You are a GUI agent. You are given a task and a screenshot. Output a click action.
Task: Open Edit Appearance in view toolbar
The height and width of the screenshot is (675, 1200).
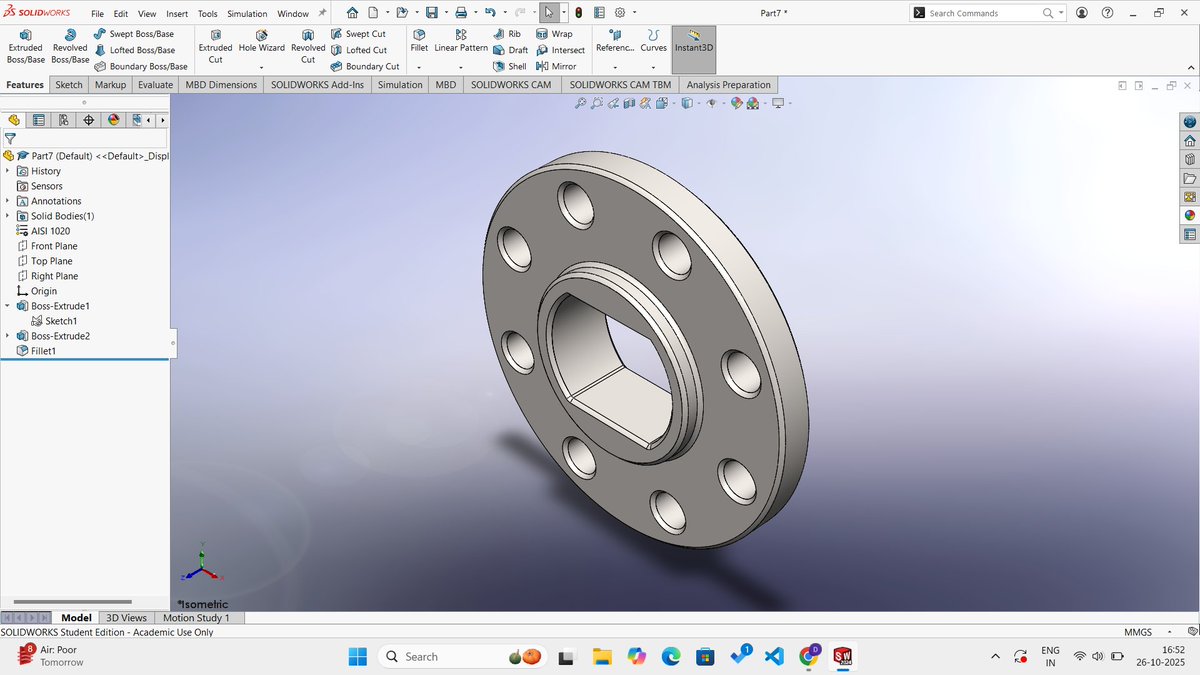(737, 103)
